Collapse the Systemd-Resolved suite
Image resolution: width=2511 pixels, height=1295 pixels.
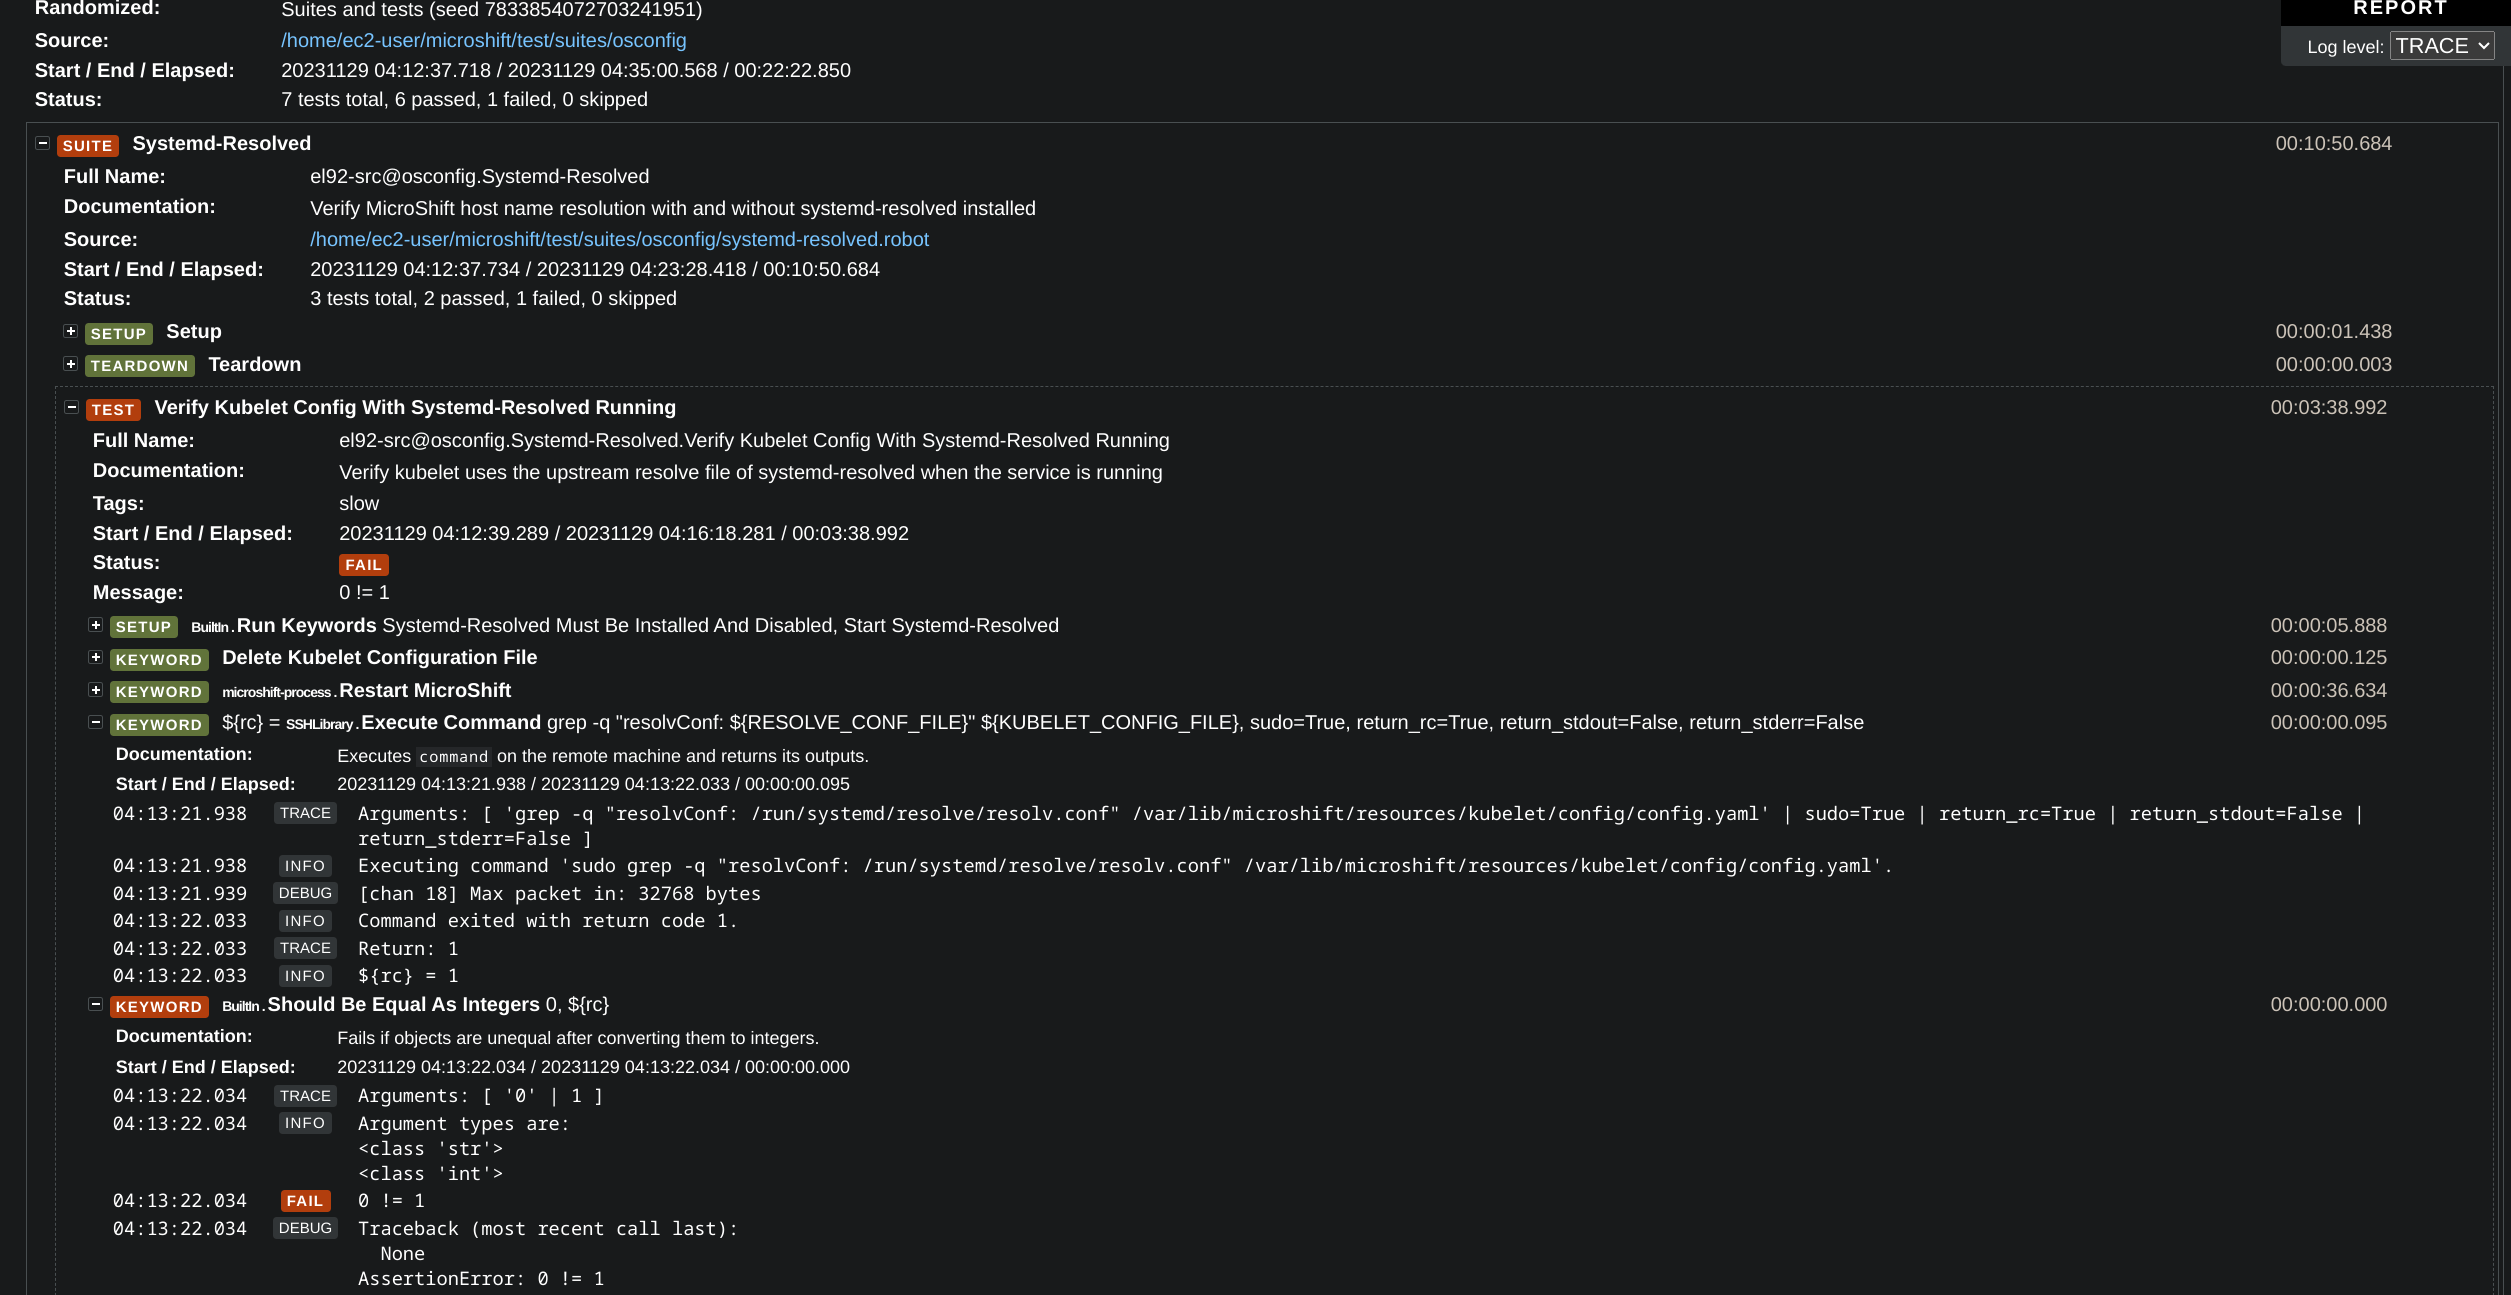[x=42, y=143]
